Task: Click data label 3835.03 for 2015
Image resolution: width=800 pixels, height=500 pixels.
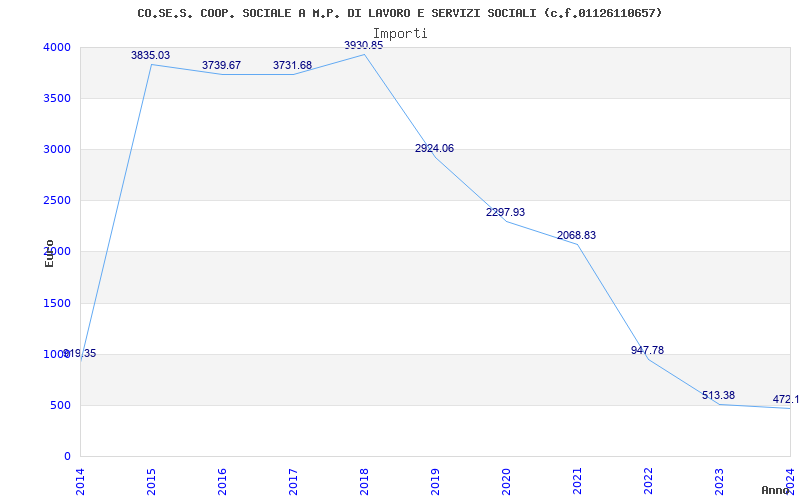Action: pos(151,56)
